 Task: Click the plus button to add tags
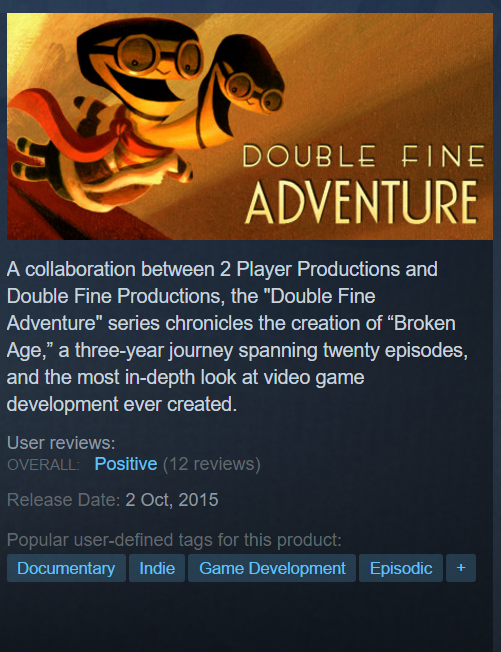coord(461,568)
